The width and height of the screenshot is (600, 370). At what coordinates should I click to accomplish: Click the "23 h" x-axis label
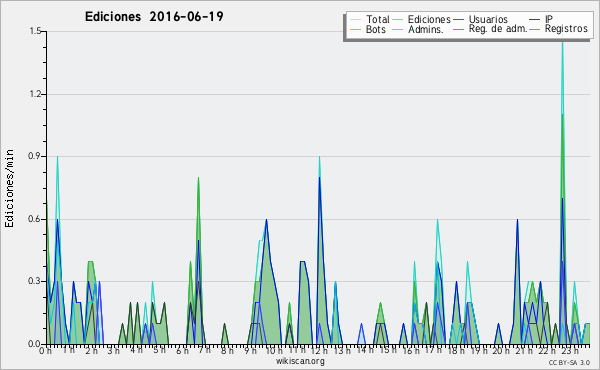(x=569, y=350)
